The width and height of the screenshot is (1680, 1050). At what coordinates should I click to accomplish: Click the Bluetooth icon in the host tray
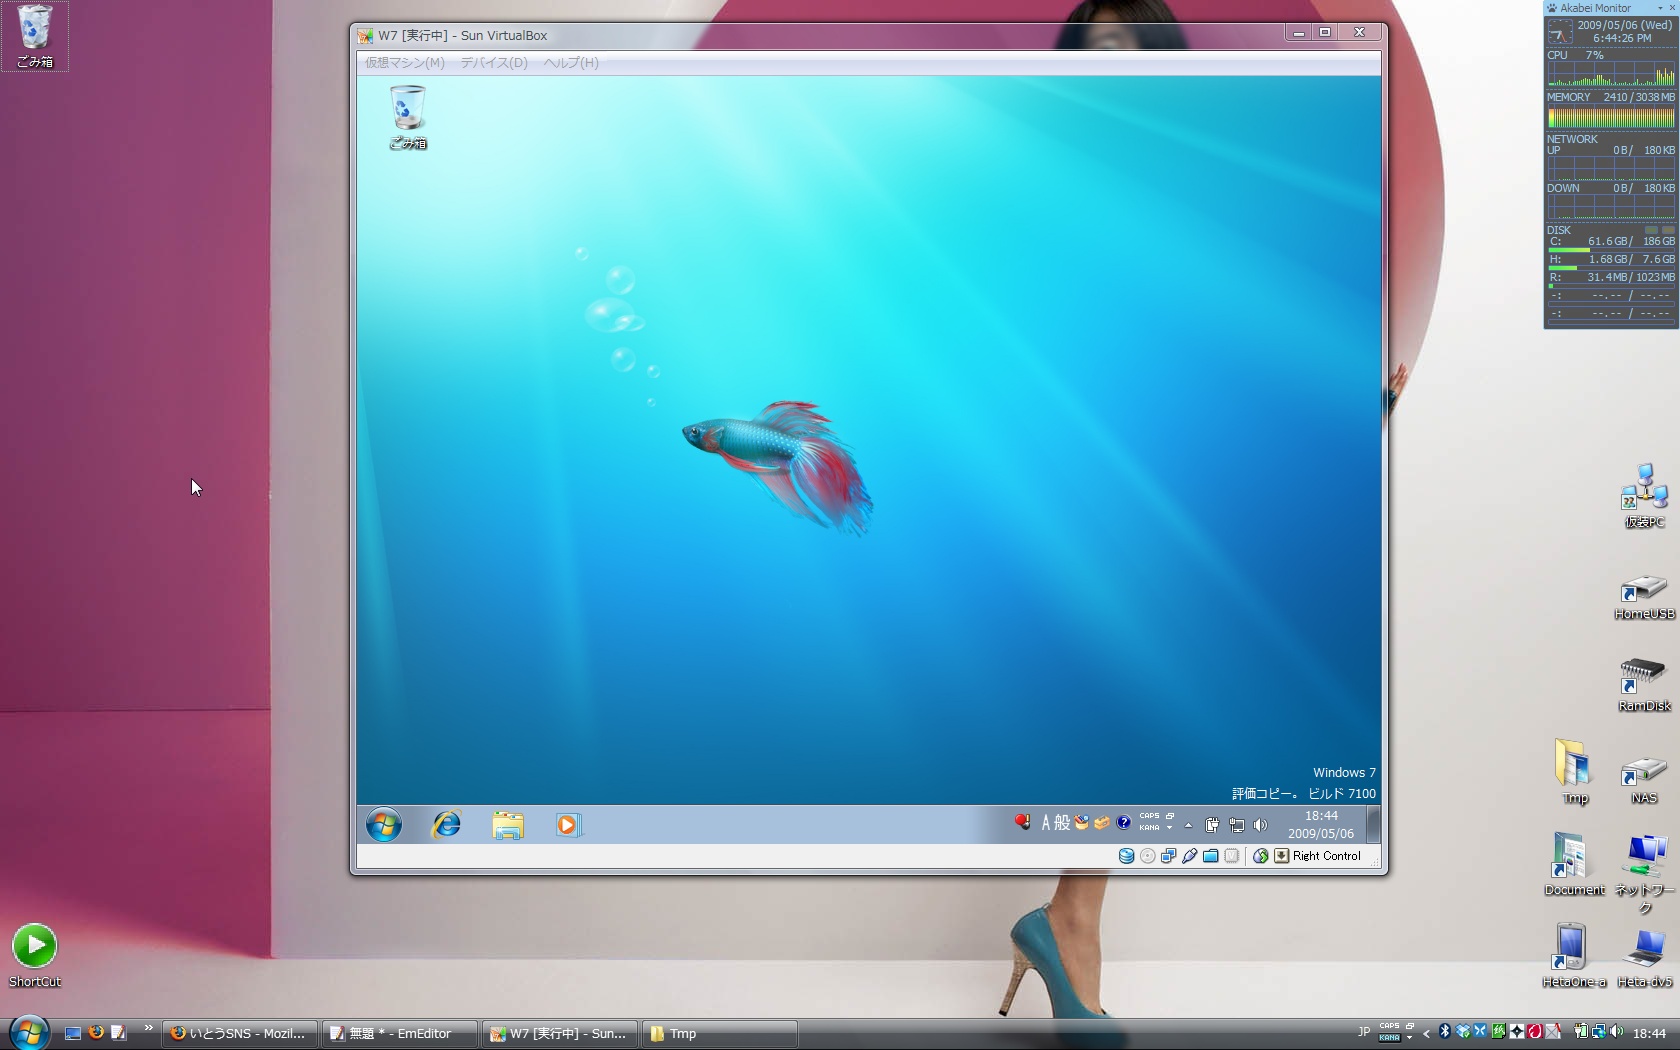click(x=1445, y=1031)
